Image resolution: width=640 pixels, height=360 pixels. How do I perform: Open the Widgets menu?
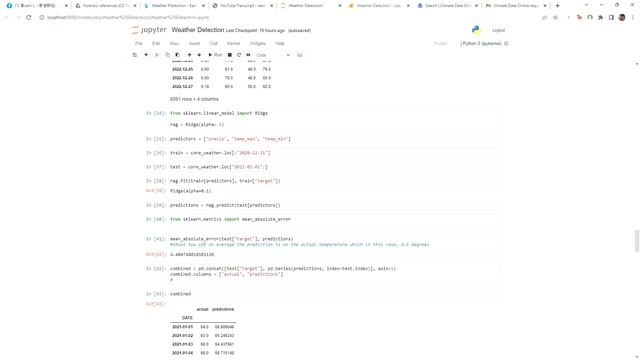[x=258, y=43]
